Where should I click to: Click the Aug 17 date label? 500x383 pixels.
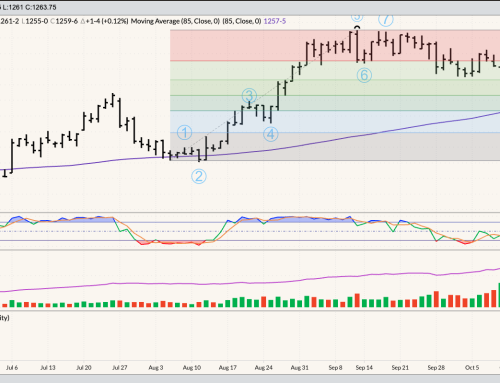click(x=228, y=367)
